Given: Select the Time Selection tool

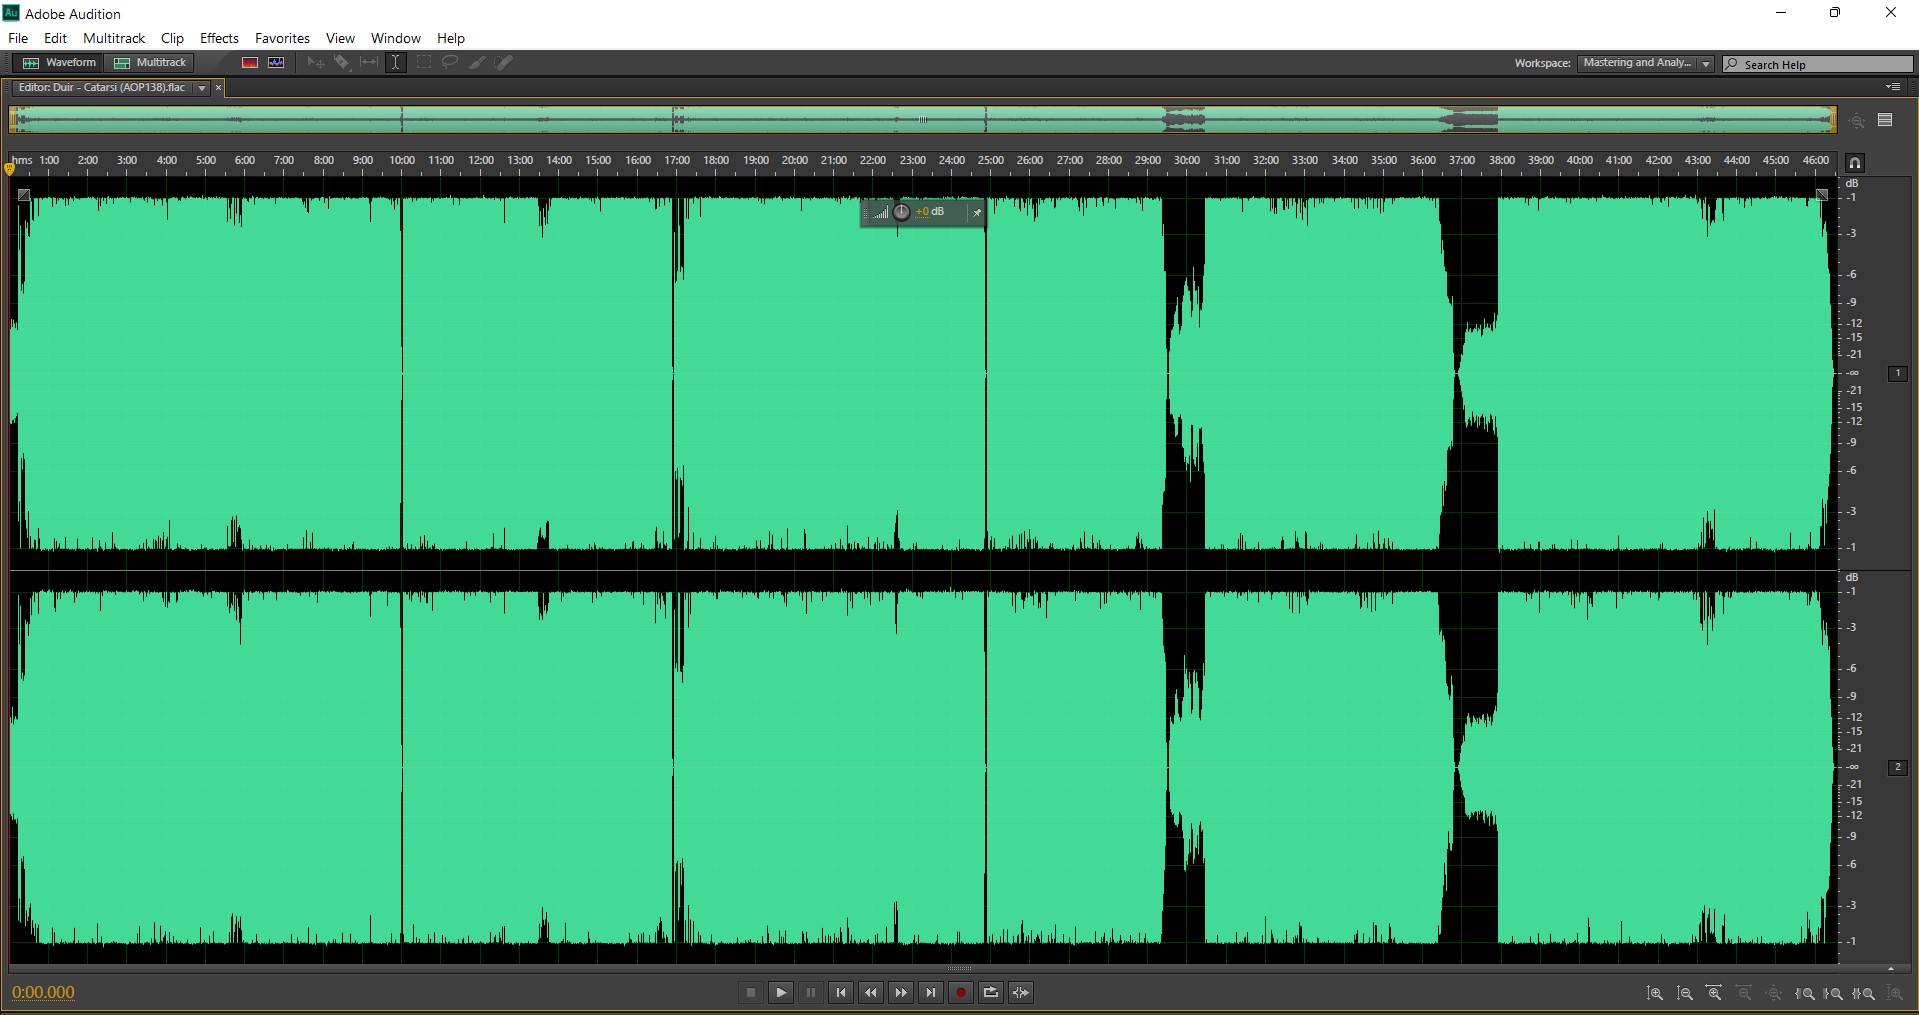Looking at the screenshot, I should pos(396,62).
